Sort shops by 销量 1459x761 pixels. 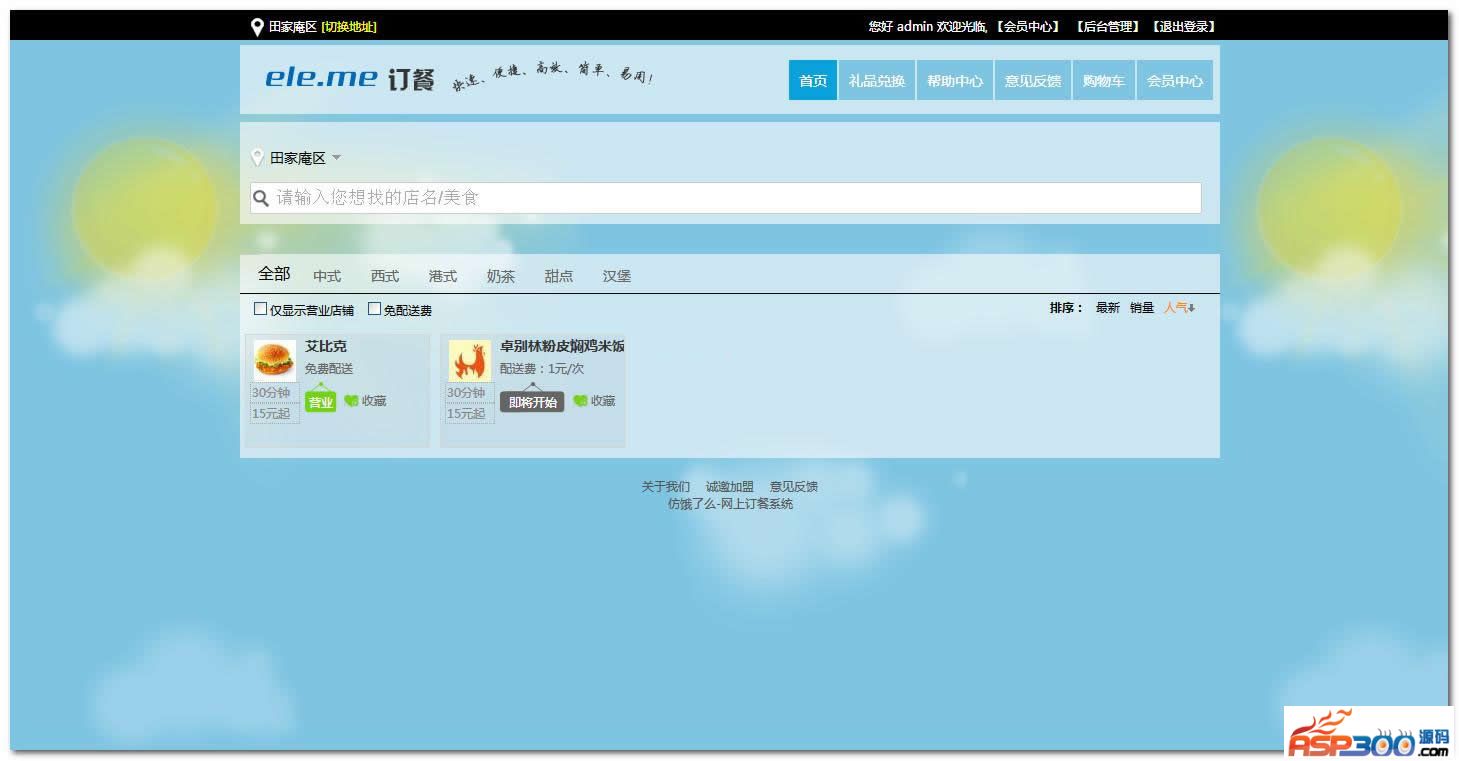(1142, 308)
